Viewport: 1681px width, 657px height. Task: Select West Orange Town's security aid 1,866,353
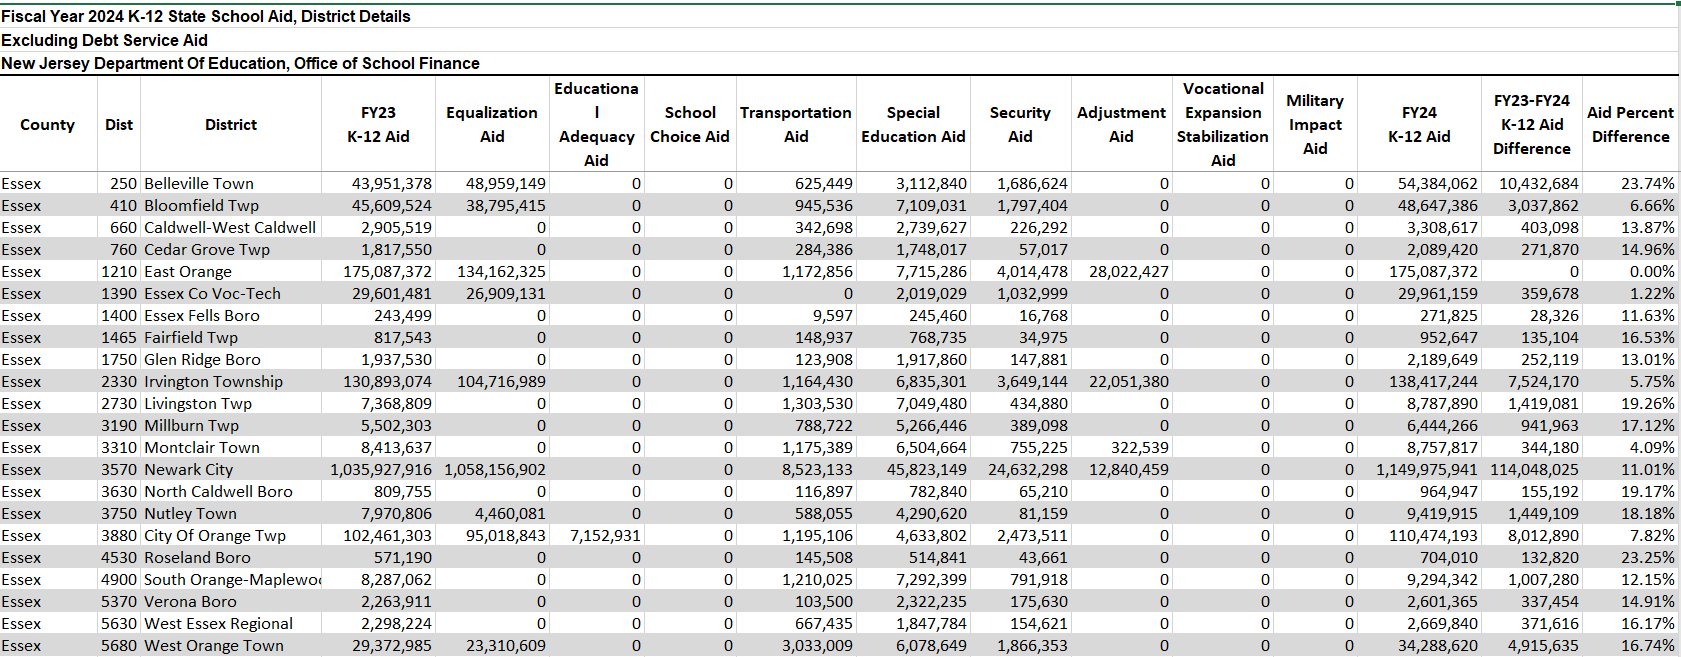(1032, 645)
